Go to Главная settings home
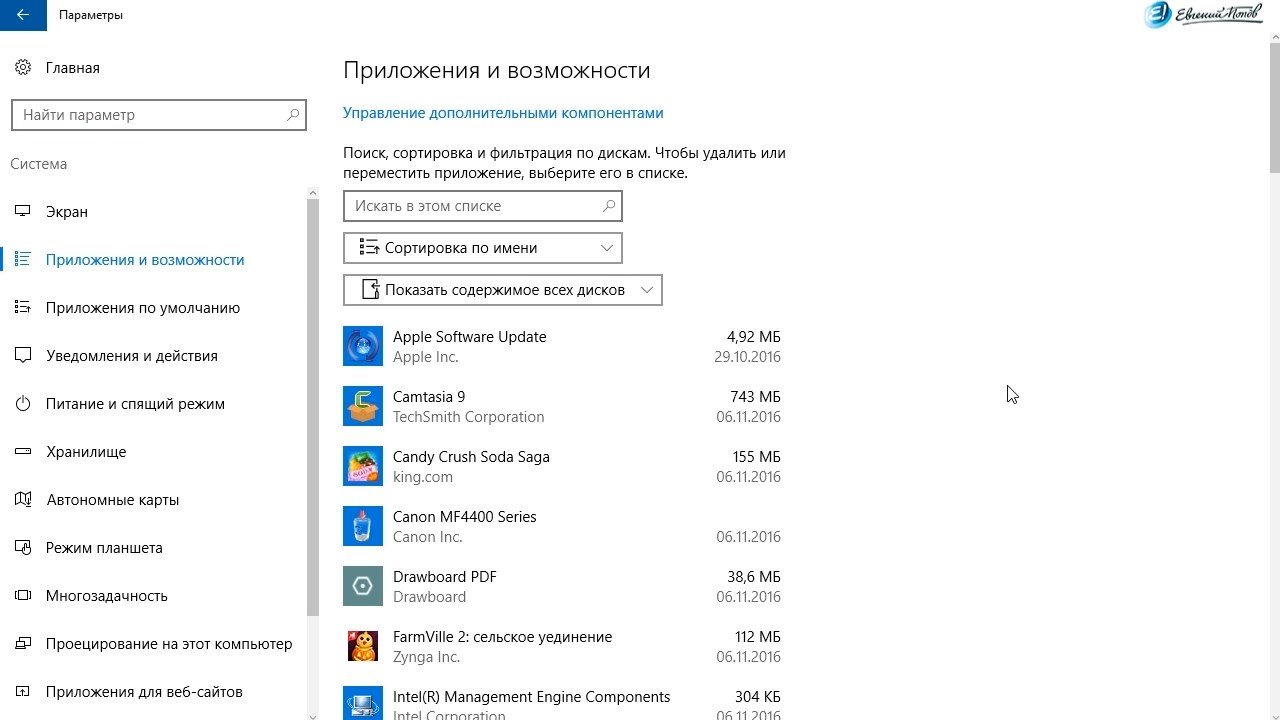The width and height of the screenshot is (1280, 720). pos(73,68)
